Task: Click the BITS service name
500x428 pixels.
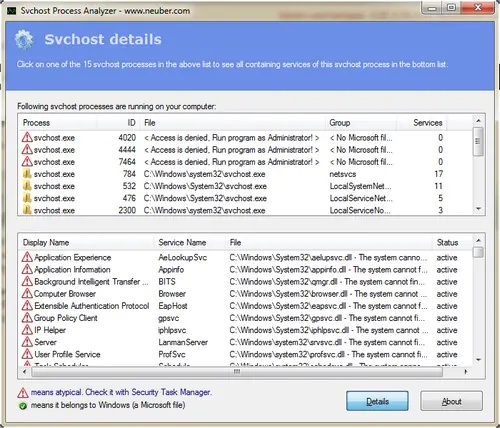Action: click(167, 282)
